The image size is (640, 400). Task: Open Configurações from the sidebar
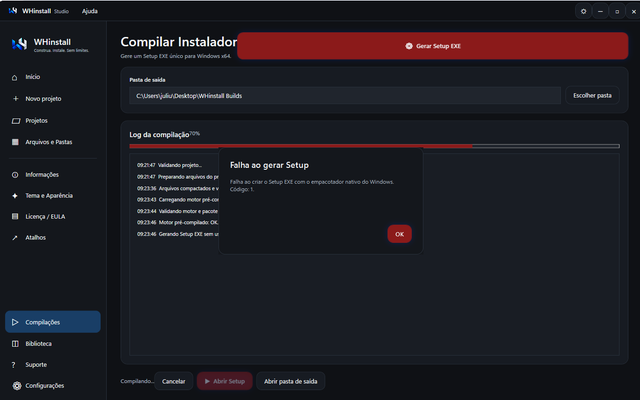[52, 386]
